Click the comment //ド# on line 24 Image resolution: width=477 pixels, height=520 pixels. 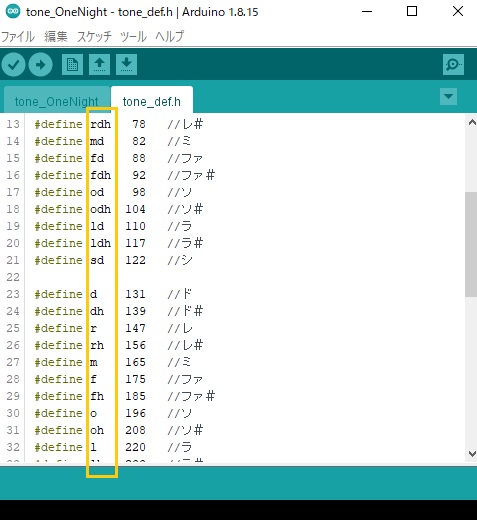[185, 311]
